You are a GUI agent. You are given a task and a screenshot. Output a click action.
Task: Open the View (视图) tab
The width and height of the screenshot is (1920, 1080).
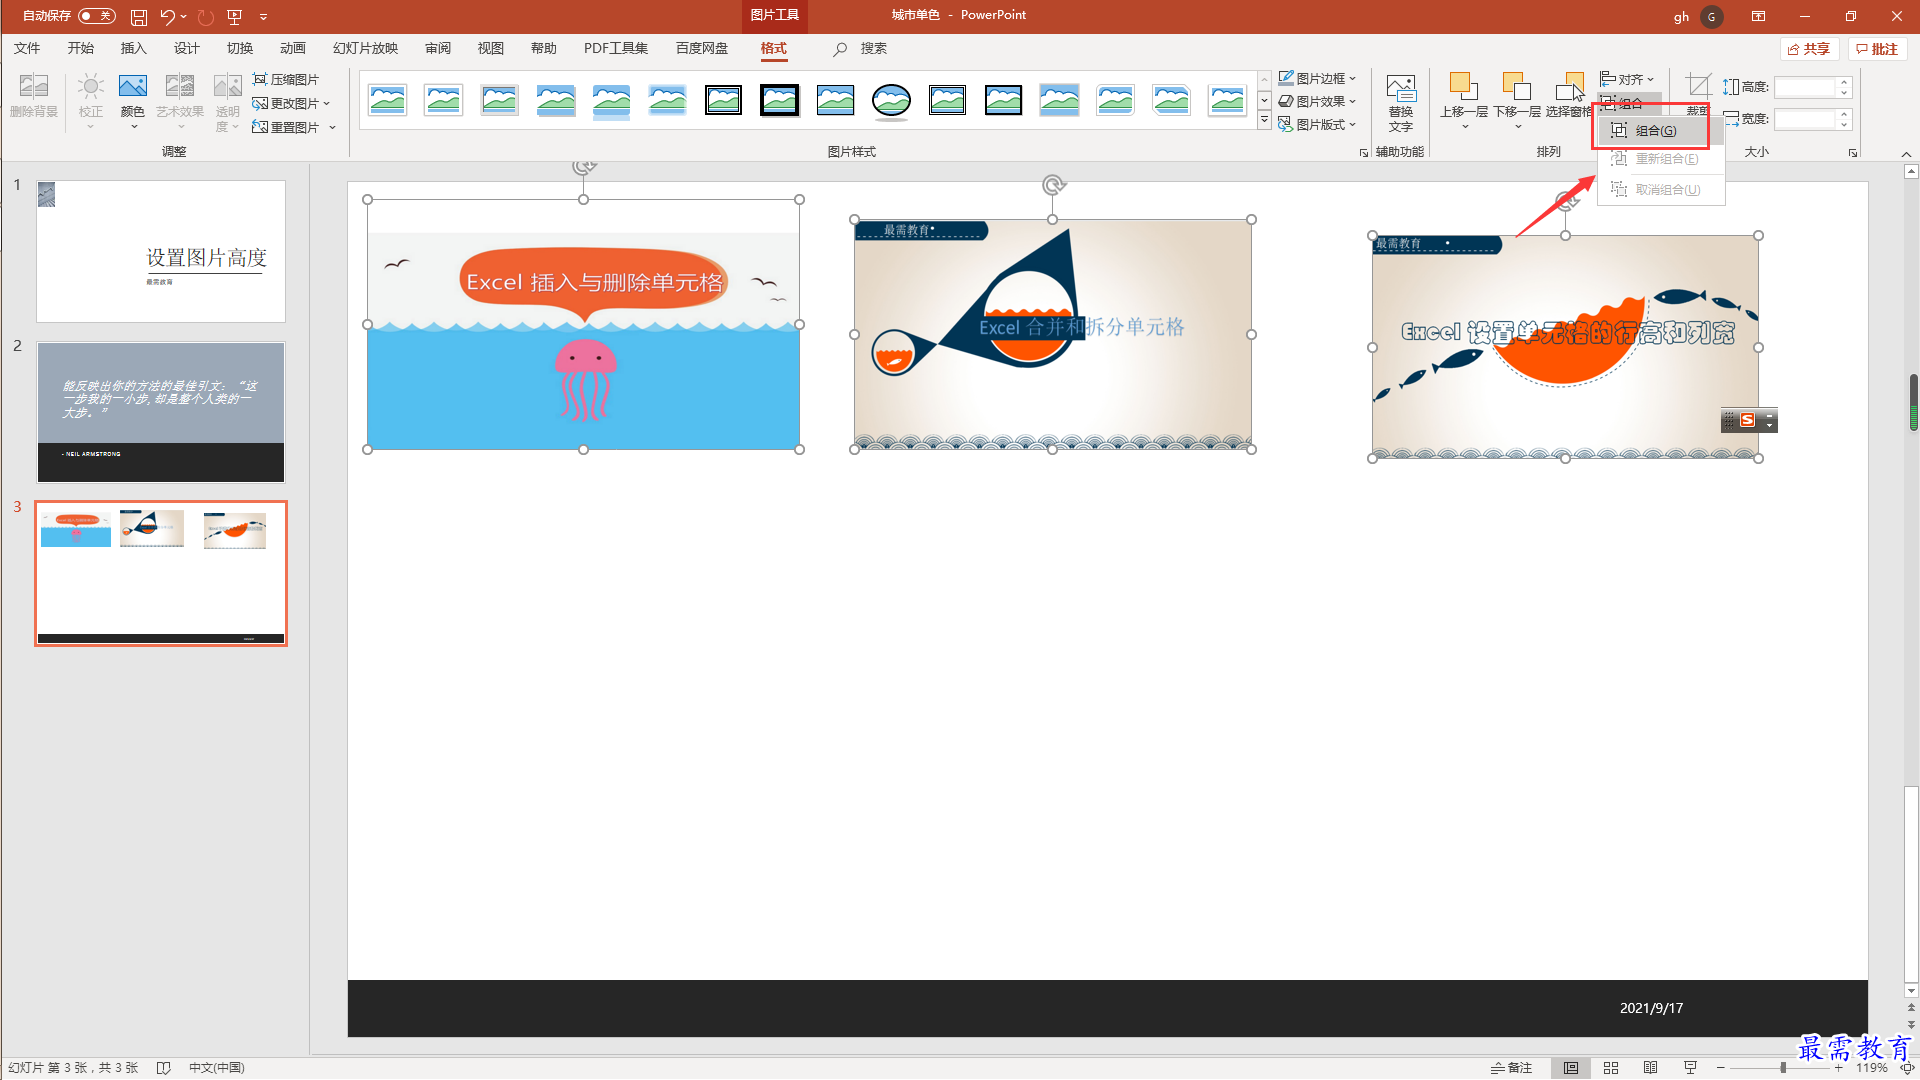coord(490,49)
